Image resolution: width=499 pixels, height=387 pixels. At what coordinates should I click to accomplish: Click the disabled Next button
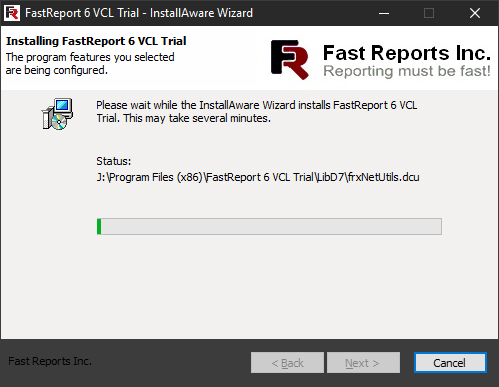[x=363, y=362]
